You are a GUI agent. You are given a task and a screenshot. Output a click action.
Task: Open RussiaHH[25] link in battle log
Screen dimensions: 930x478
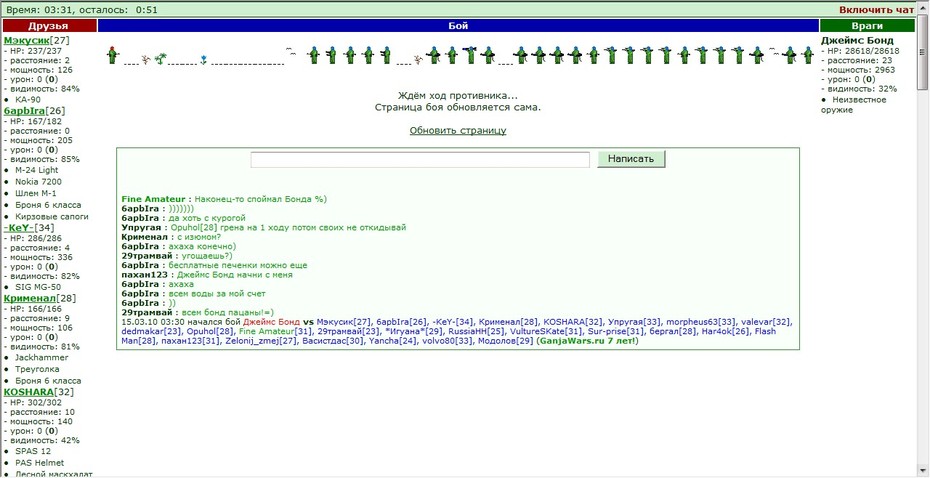point(474,332)
